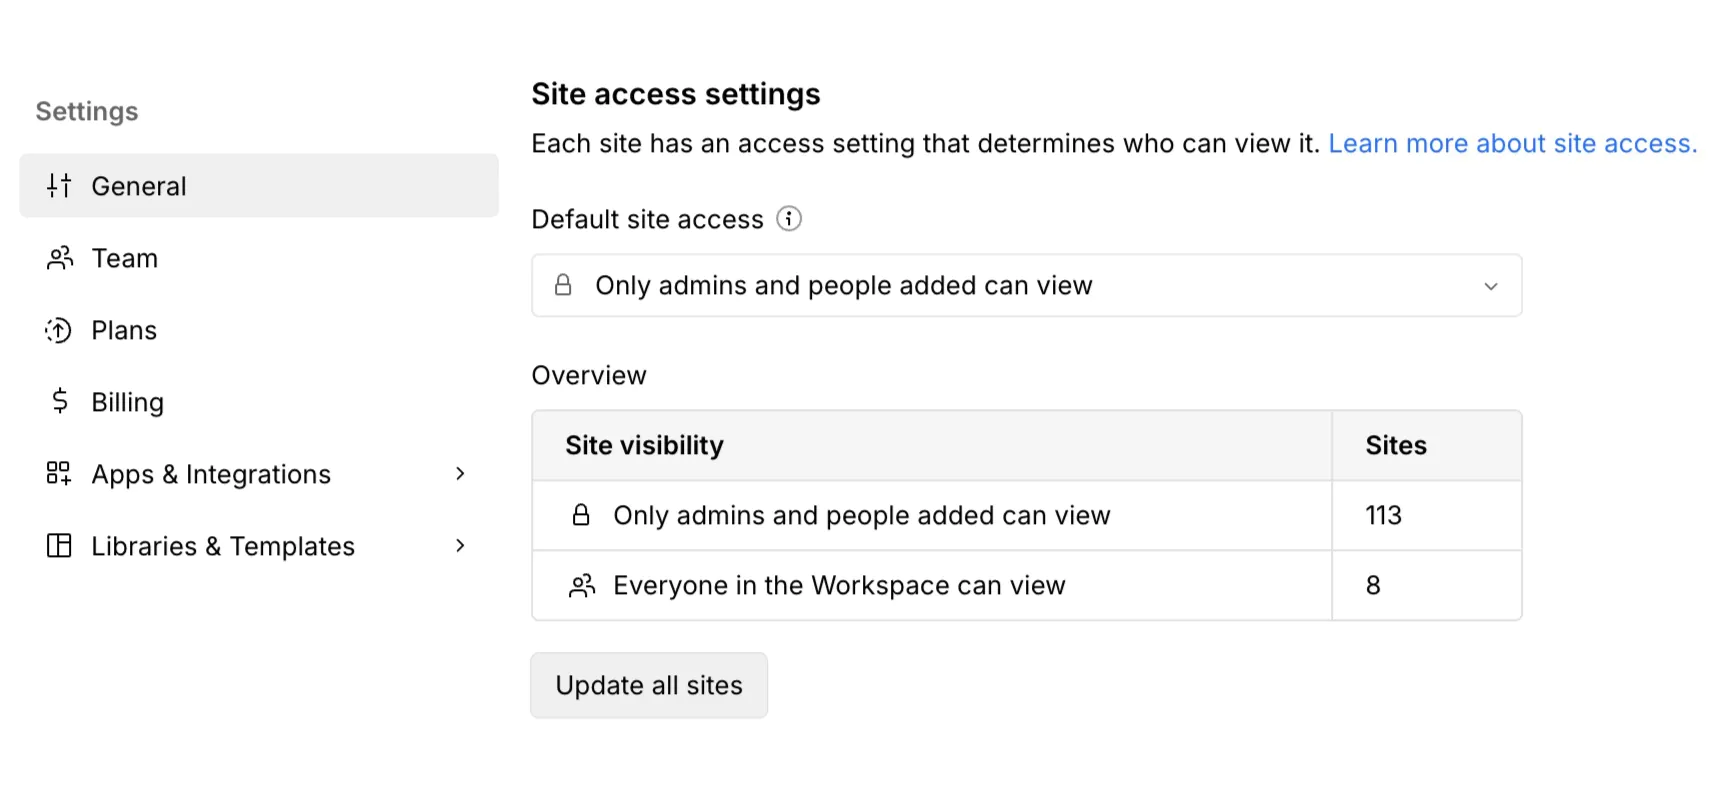Click the Everyone in the Workspace can view text

(839, 586)
